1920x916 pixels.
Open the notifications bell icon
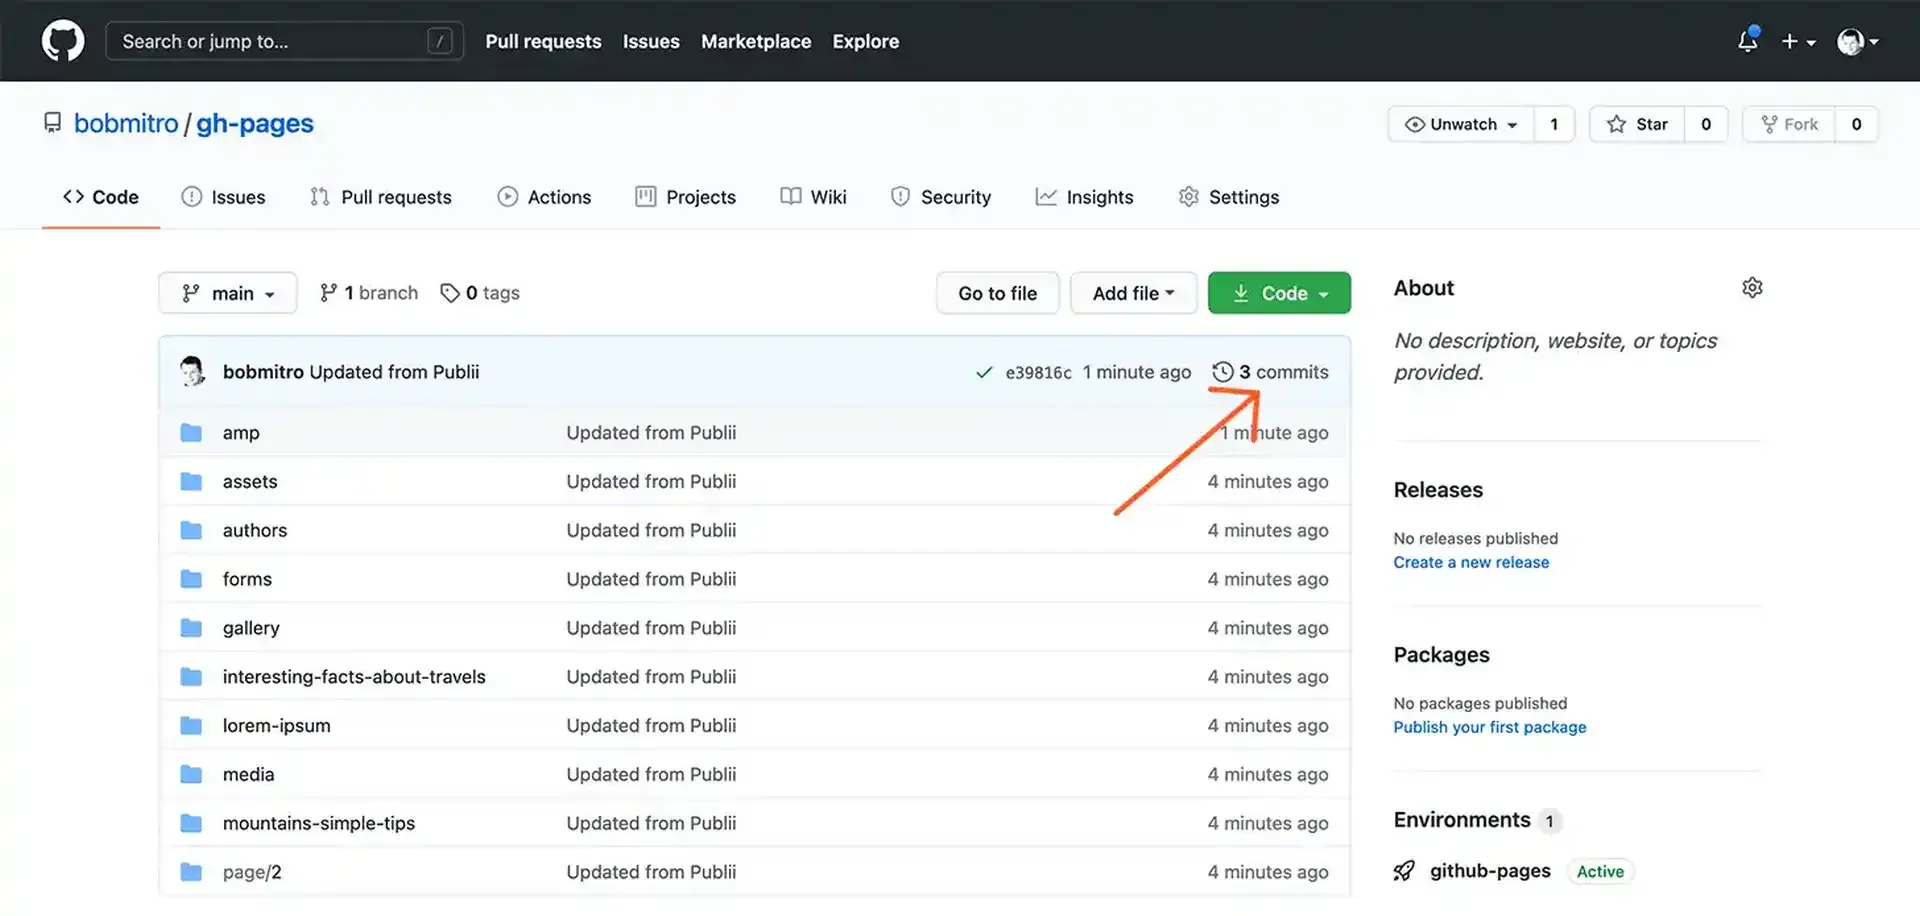pyautogui.click(x=1748, y=41)
